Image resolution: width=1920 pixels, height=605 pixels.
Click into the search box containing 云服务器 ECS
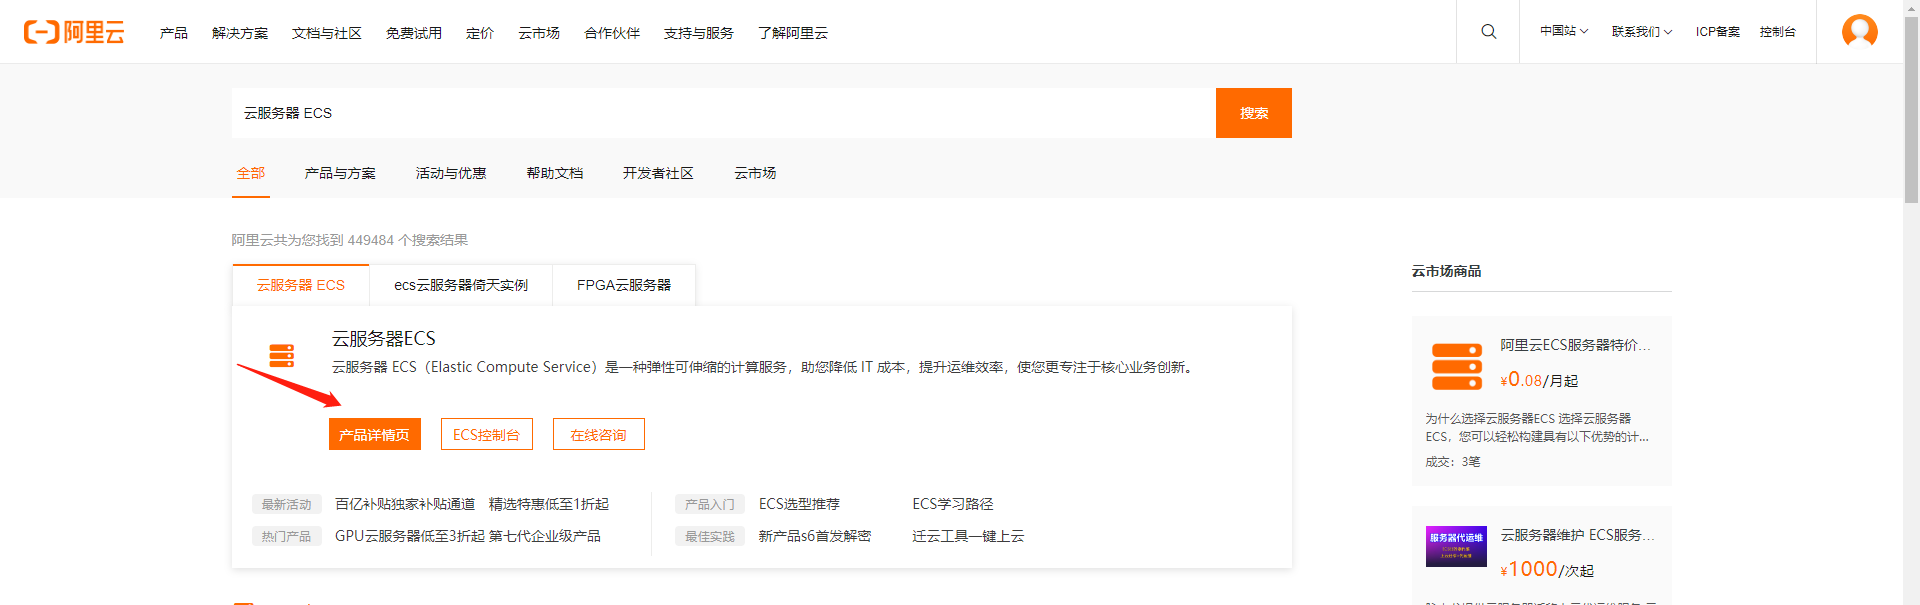pos(724,113)
